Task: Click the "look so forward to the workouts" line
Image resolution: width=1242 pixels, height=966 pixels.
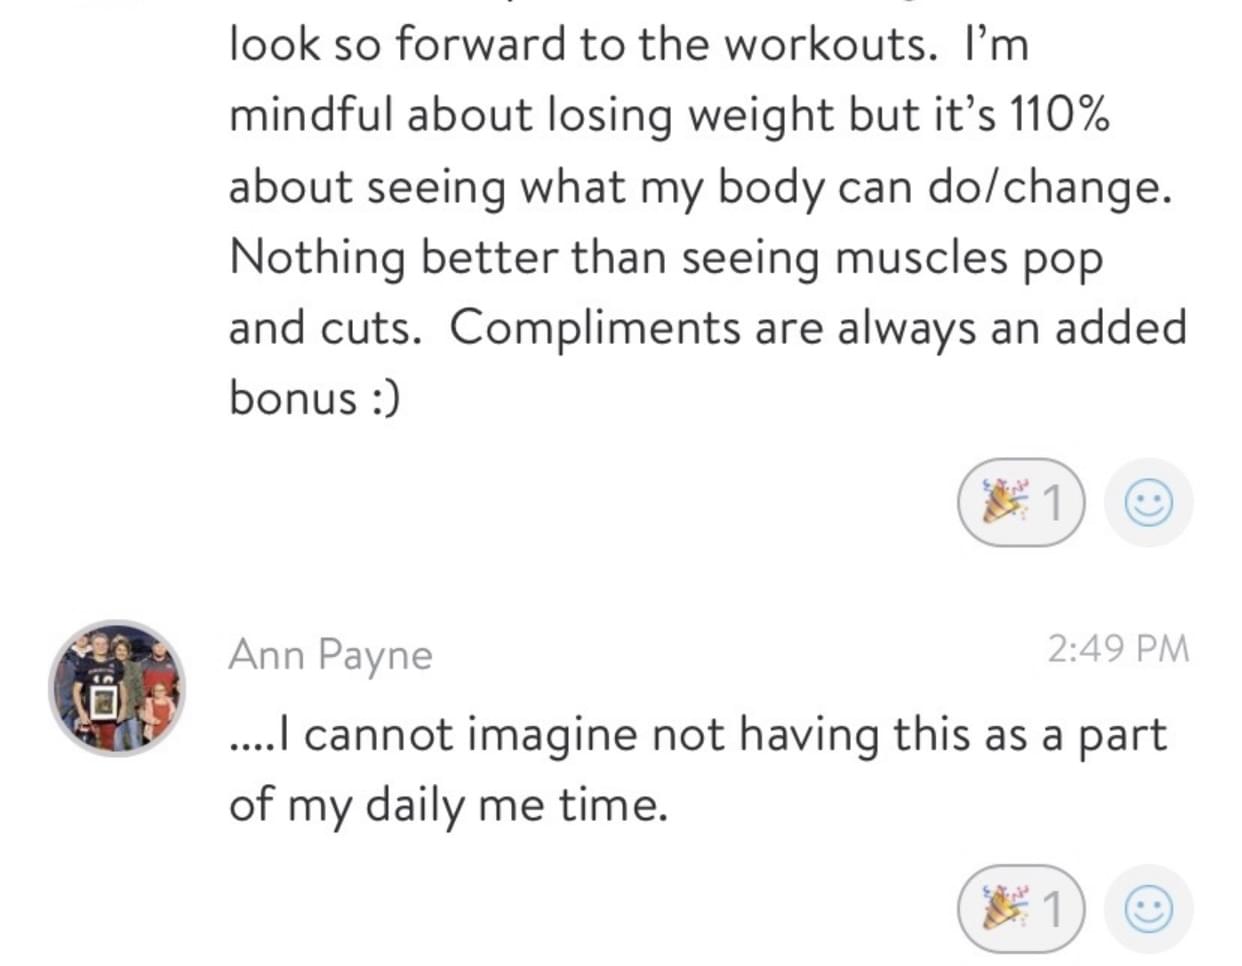Action: [629, 44]
